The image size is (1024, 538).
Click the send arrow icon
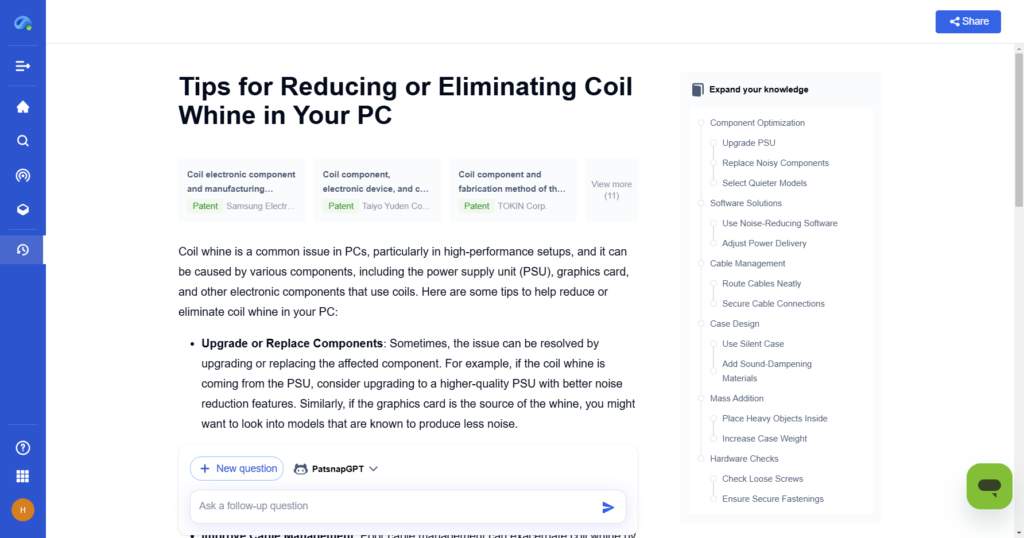coord(608,507)
